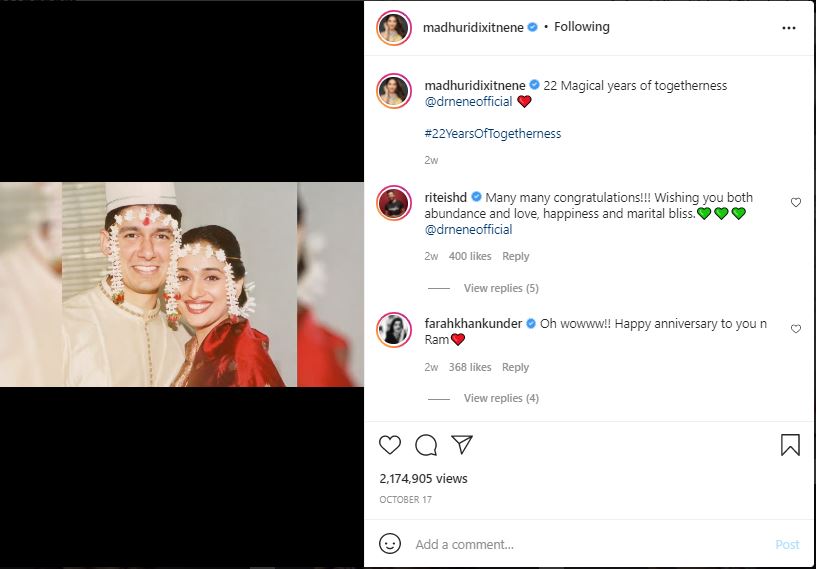Click riteishd profile avatar

coord(394,202)
